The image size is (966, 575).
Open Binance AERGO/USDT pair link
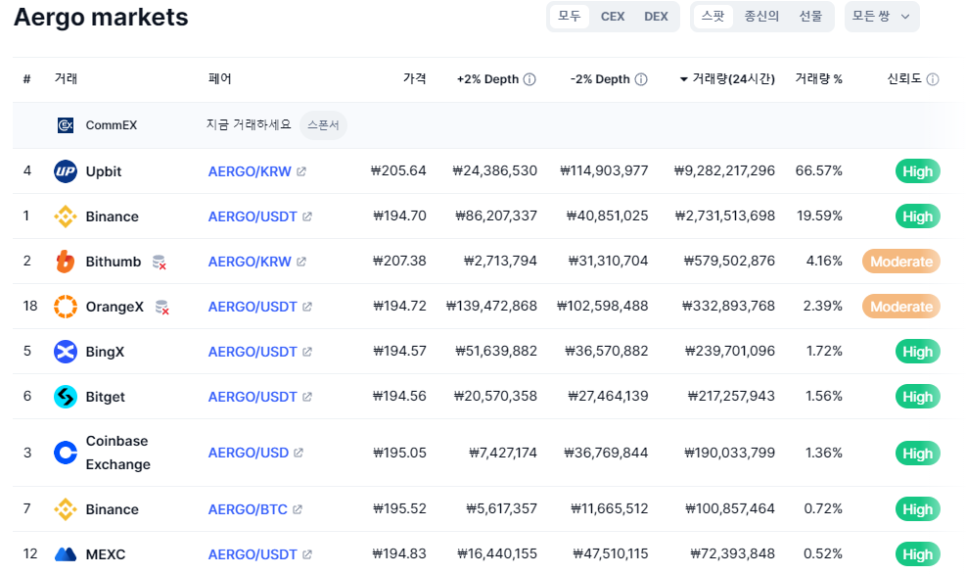(253, 216)
